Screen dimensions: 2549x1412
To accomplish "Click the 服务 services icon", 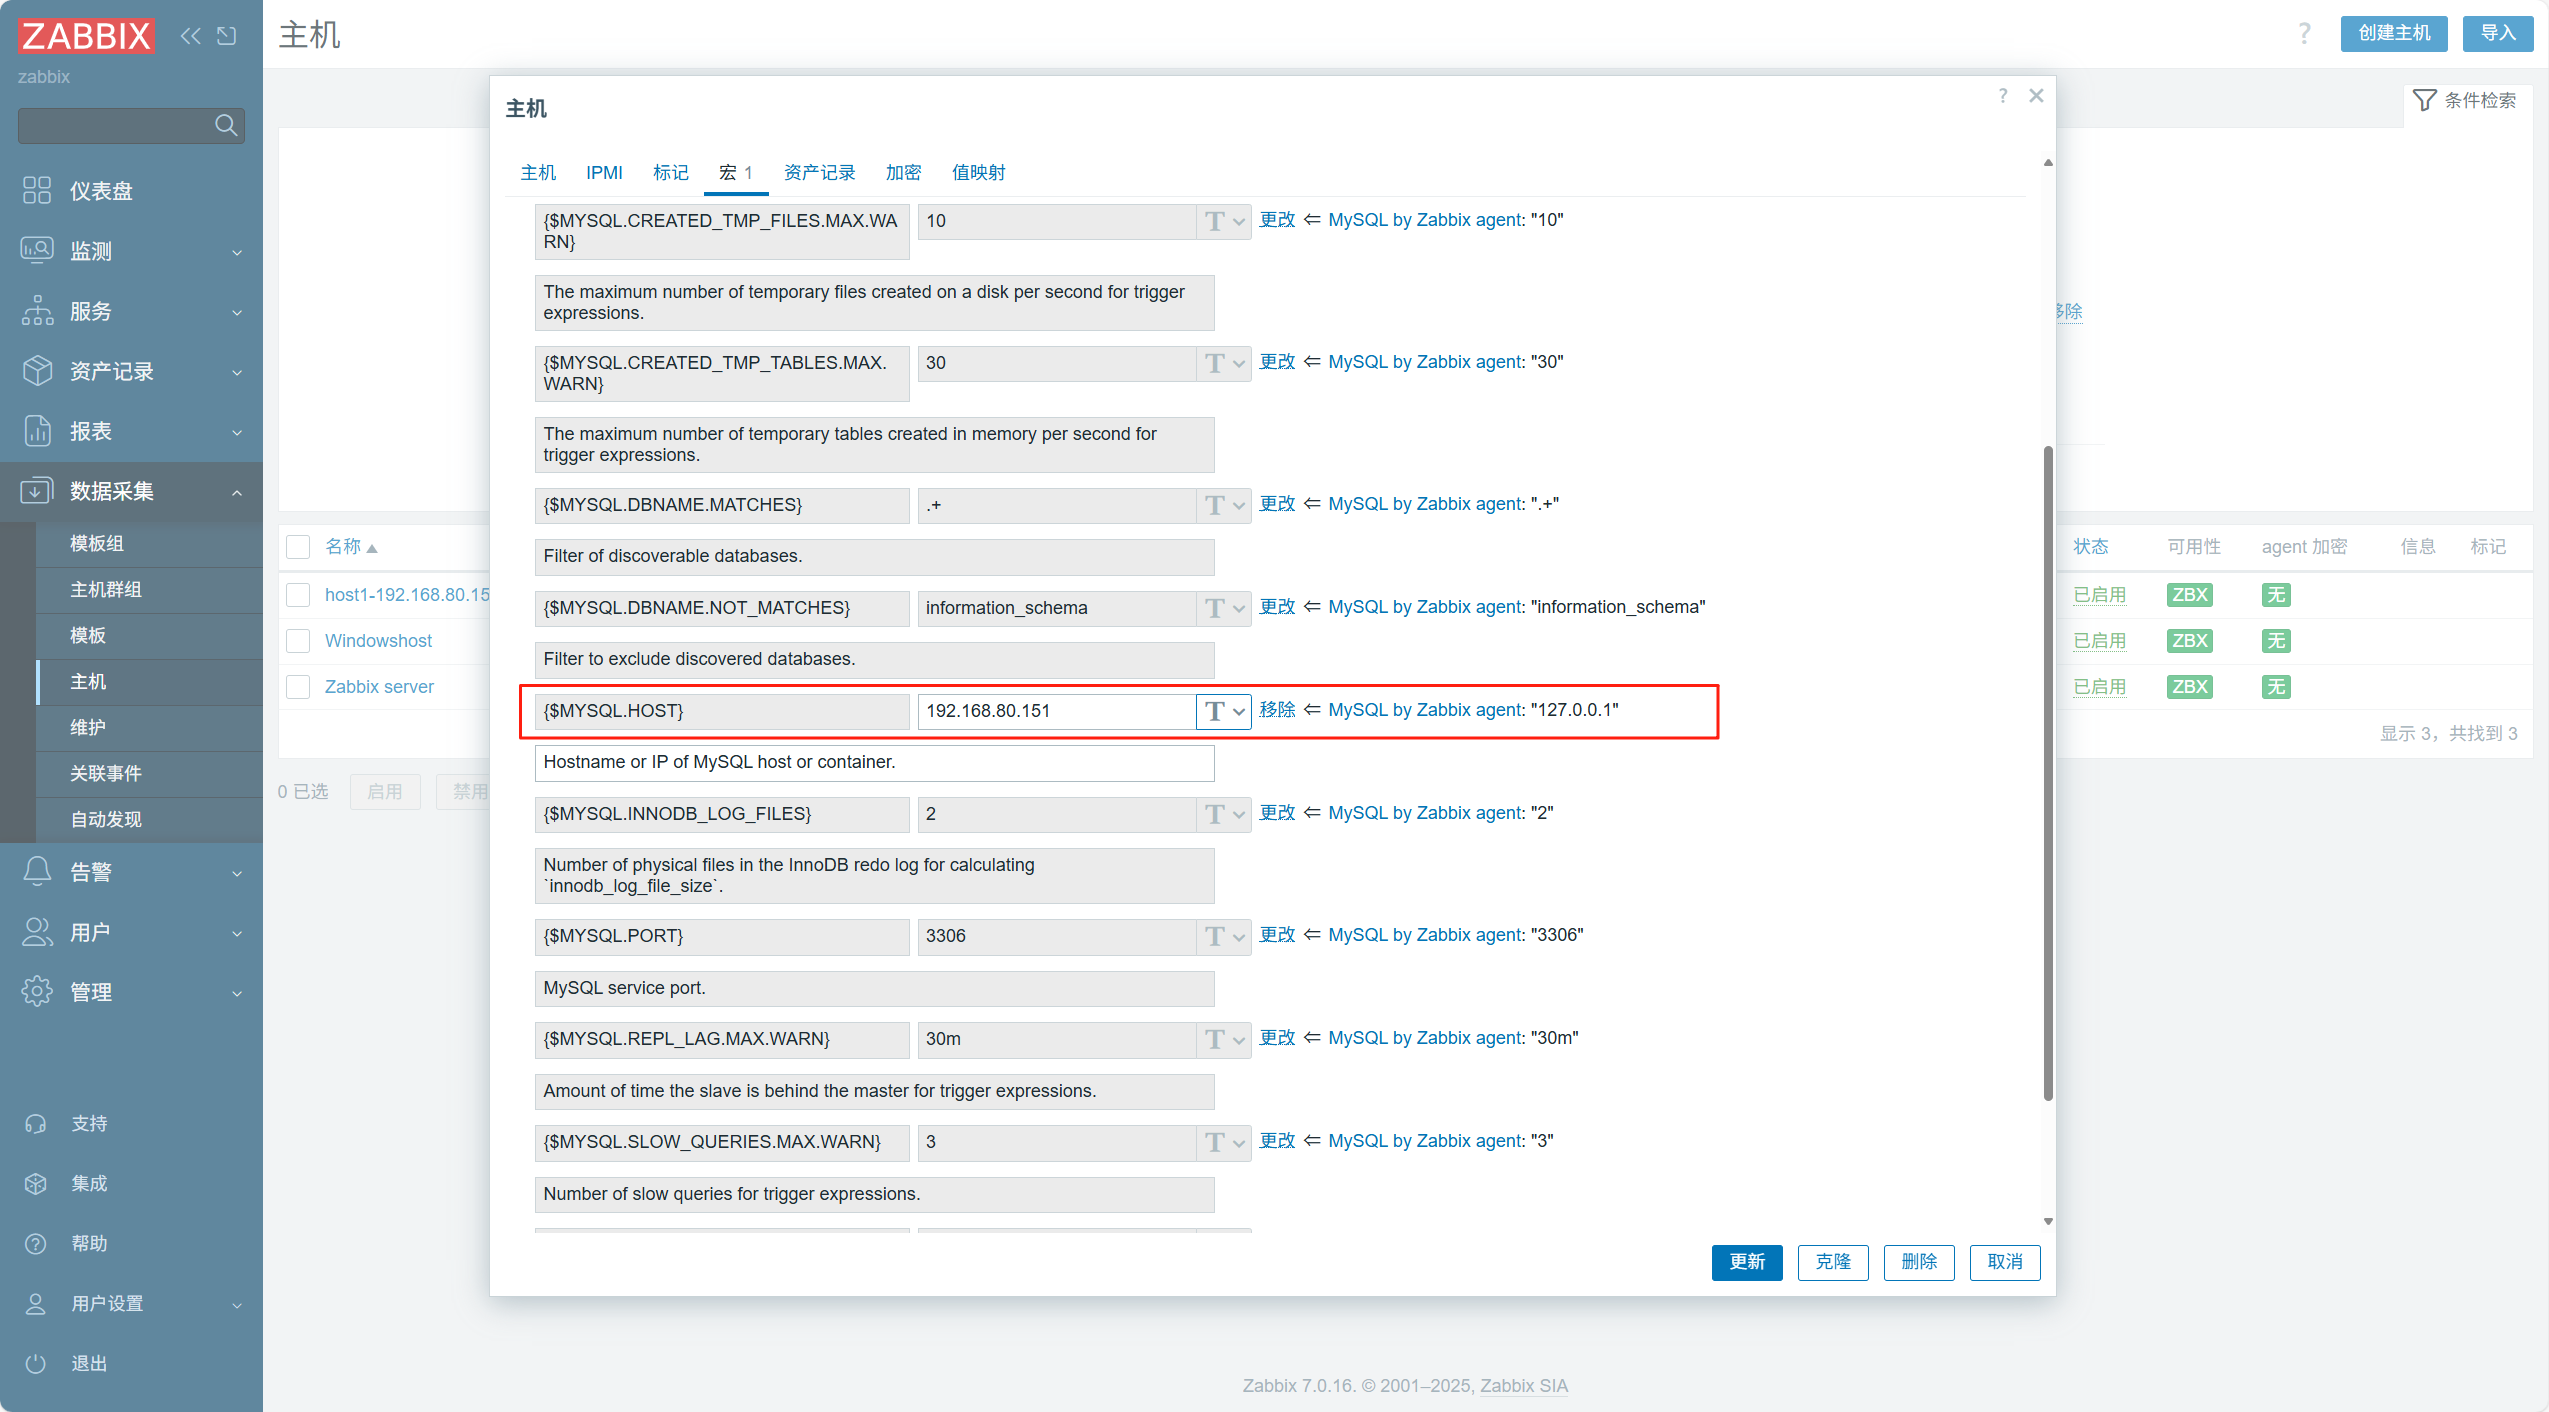I will (37, 311).
